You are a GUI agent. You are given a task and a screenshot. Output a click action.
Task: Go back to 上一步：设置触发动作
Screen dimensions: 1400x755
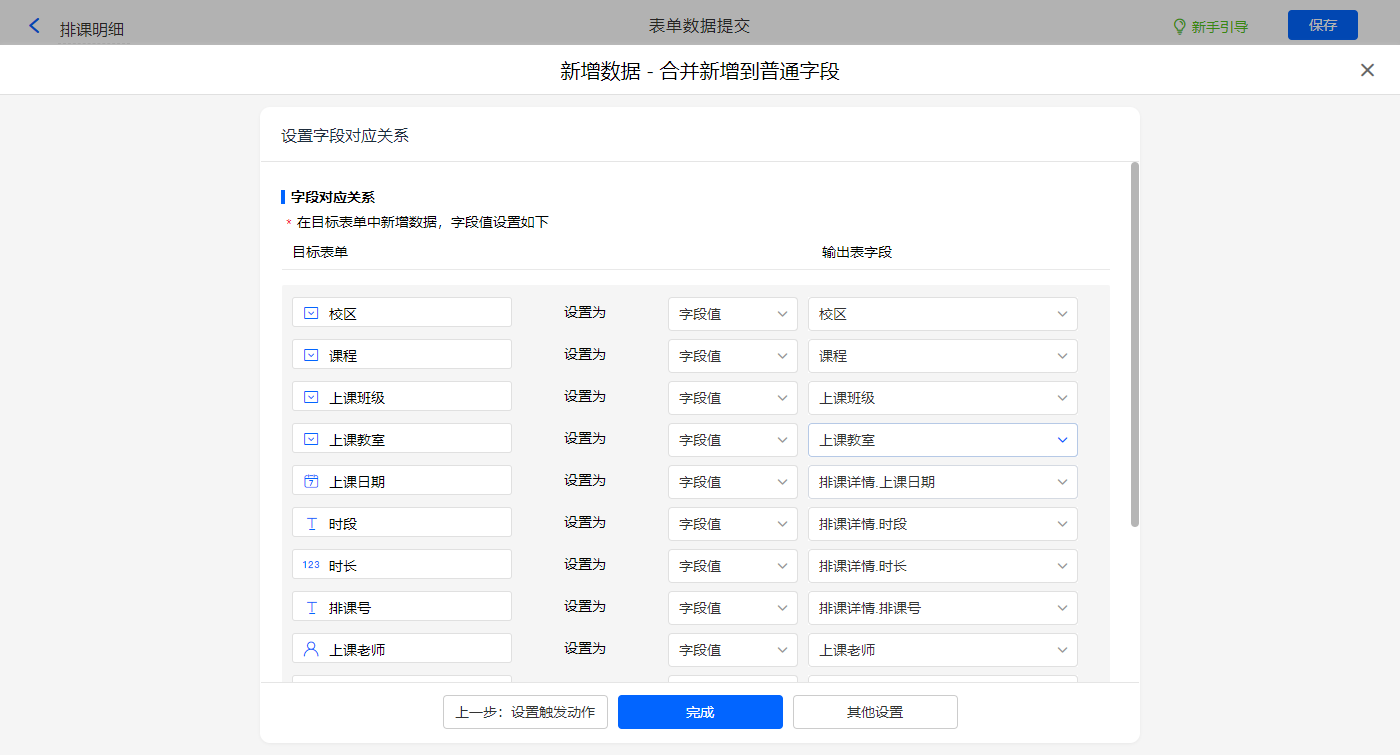coord(525,712)
